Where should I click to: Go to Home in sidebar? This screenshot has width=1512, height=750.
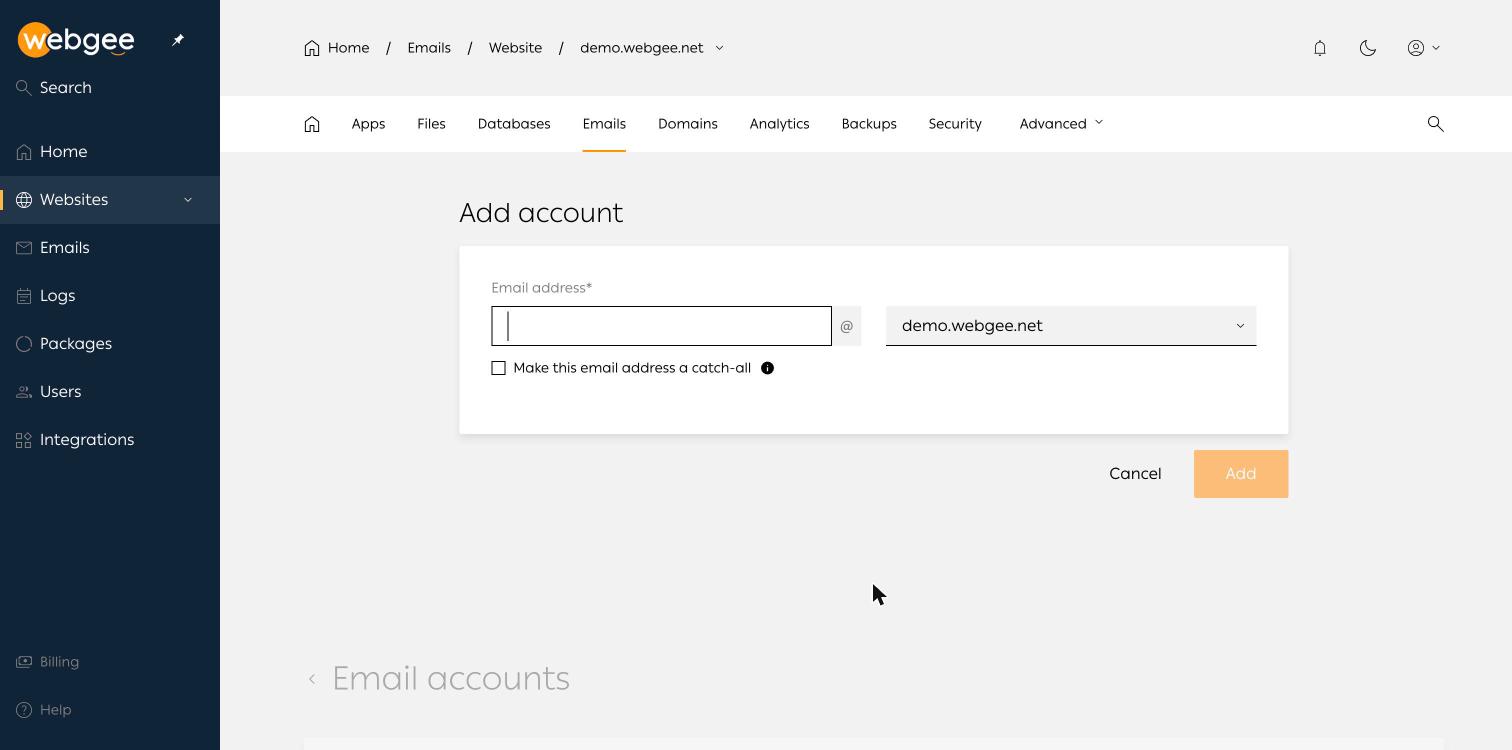click(110, 152)
